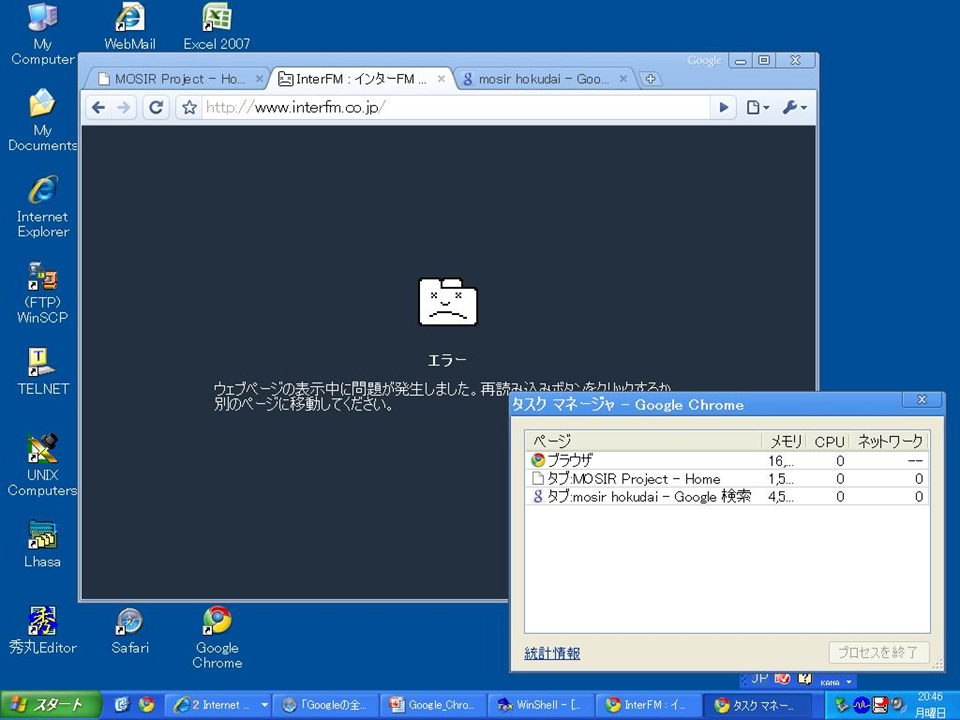Reload the InterFM page
The image size is (960, 720).
click(x=156, y=108)
